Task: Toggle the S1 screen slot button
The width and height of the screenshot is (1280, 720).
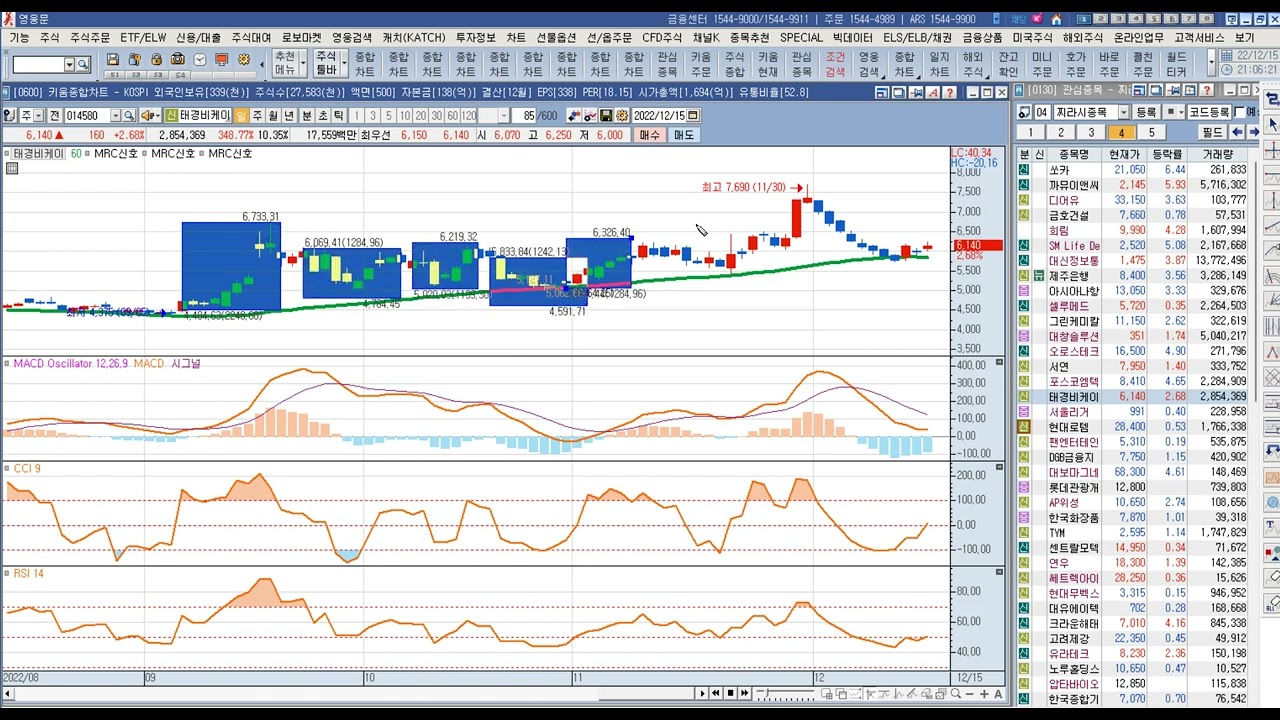Action: tap(115, 74)
